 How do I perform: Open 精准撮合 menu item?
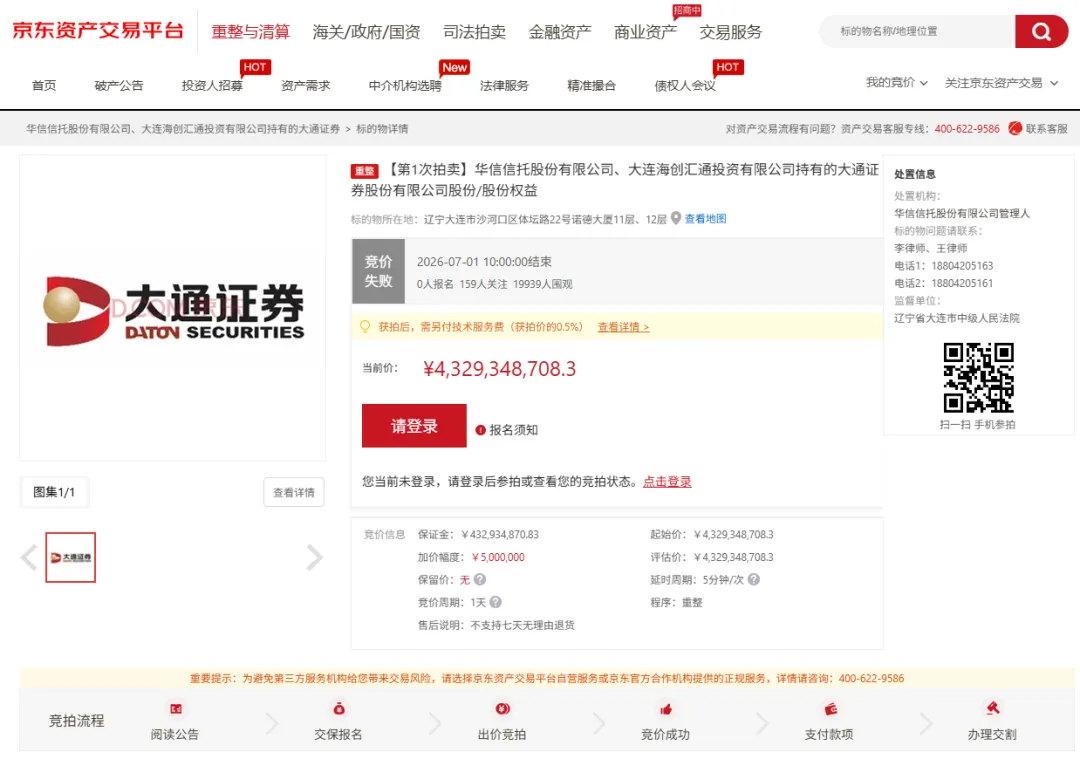(x=591, y=85)
